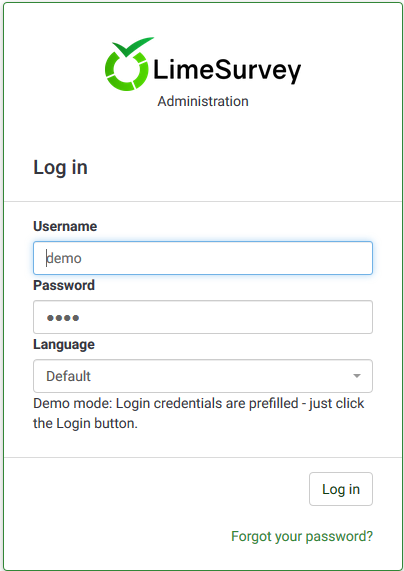Focus the Password input field
This screenshot has width=404, height=571.
coord(203,317)
